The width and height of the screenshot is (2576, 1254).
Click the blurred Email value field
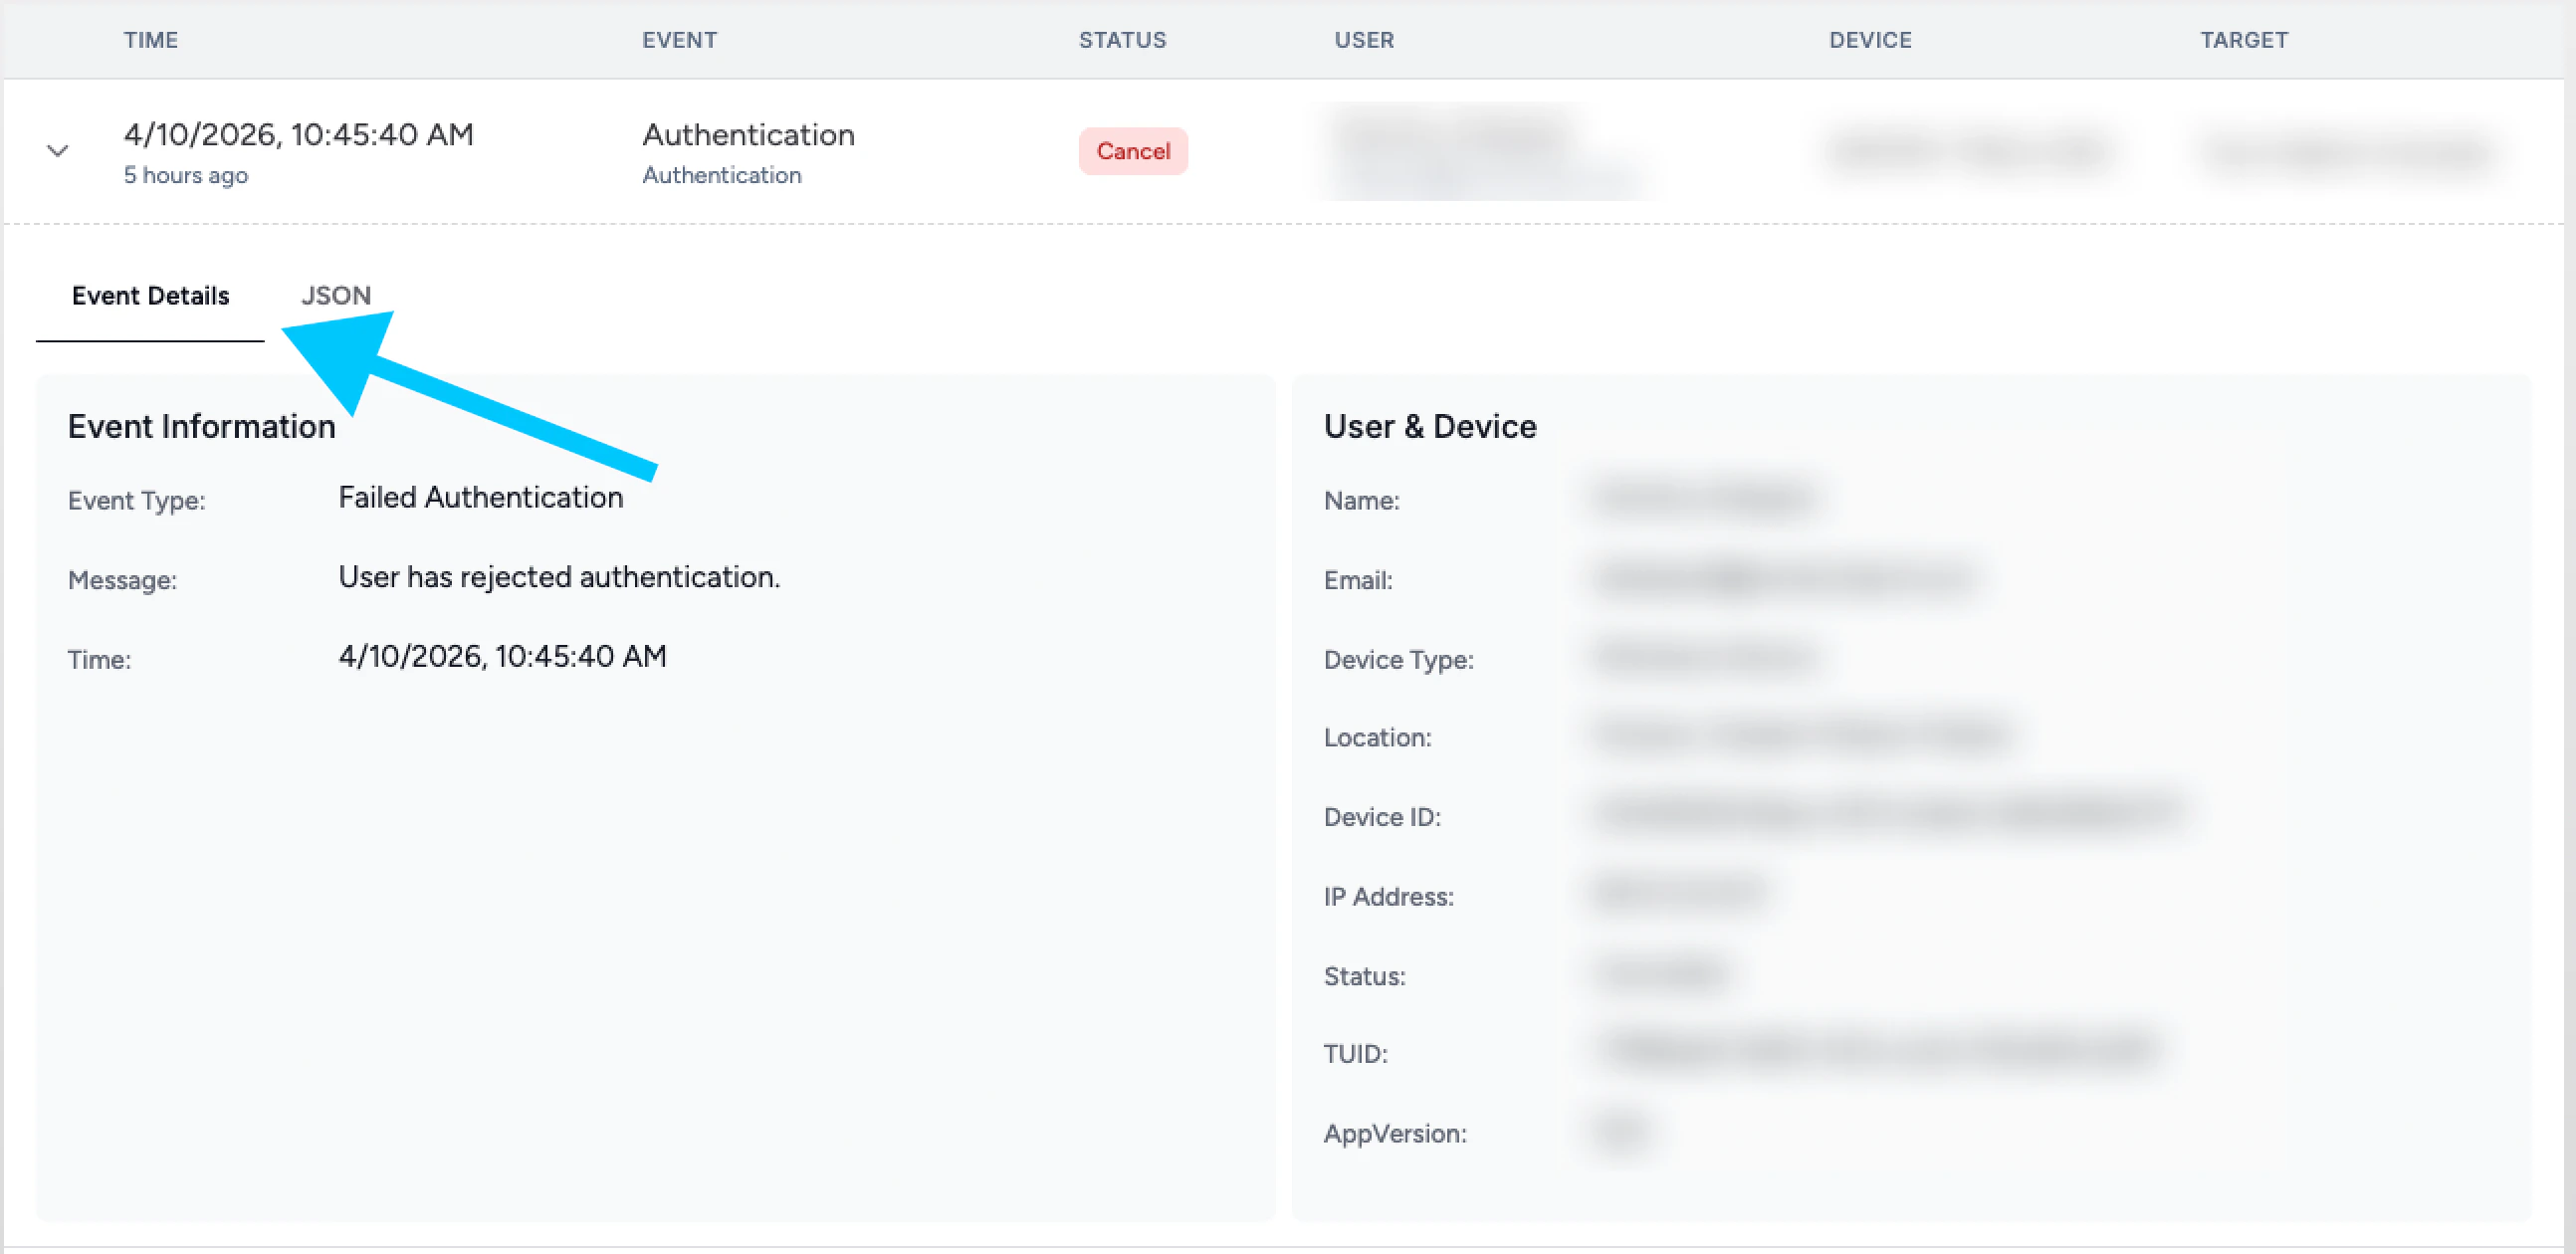pyautogui.click(x=1785, y=579)
